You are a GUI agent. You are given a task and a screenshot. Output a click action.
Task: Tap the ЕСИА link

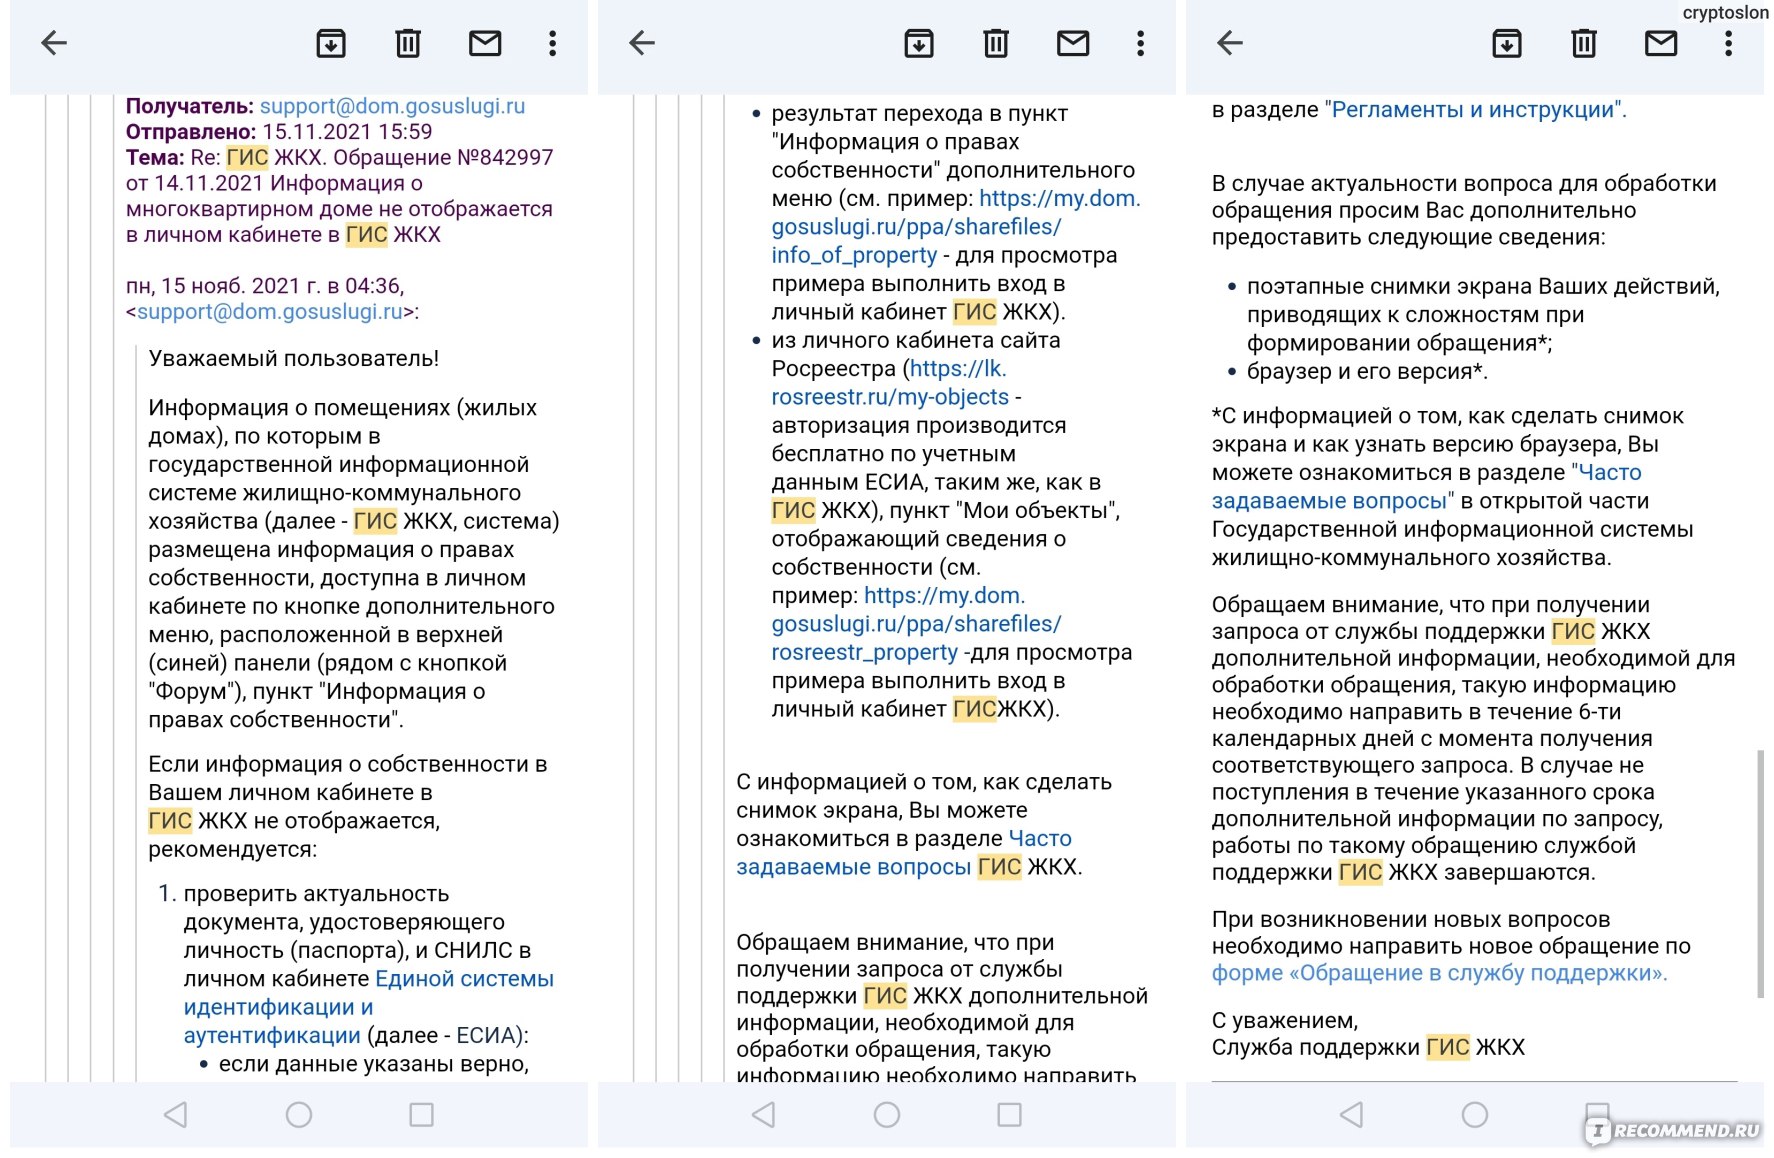(x=485, y=1036)
